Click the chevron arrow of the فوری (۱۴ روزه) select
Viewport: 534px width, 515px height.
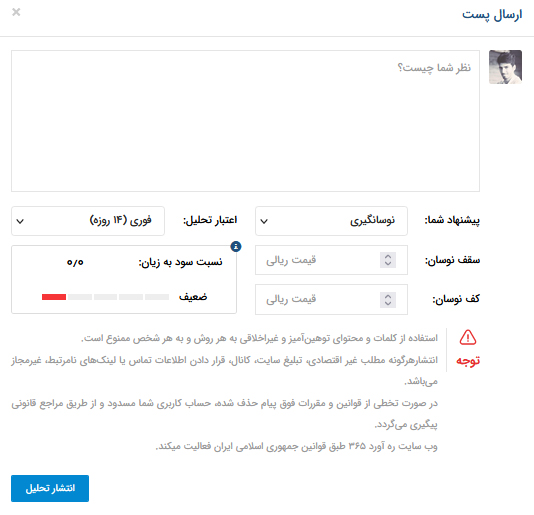pos(20,221)
